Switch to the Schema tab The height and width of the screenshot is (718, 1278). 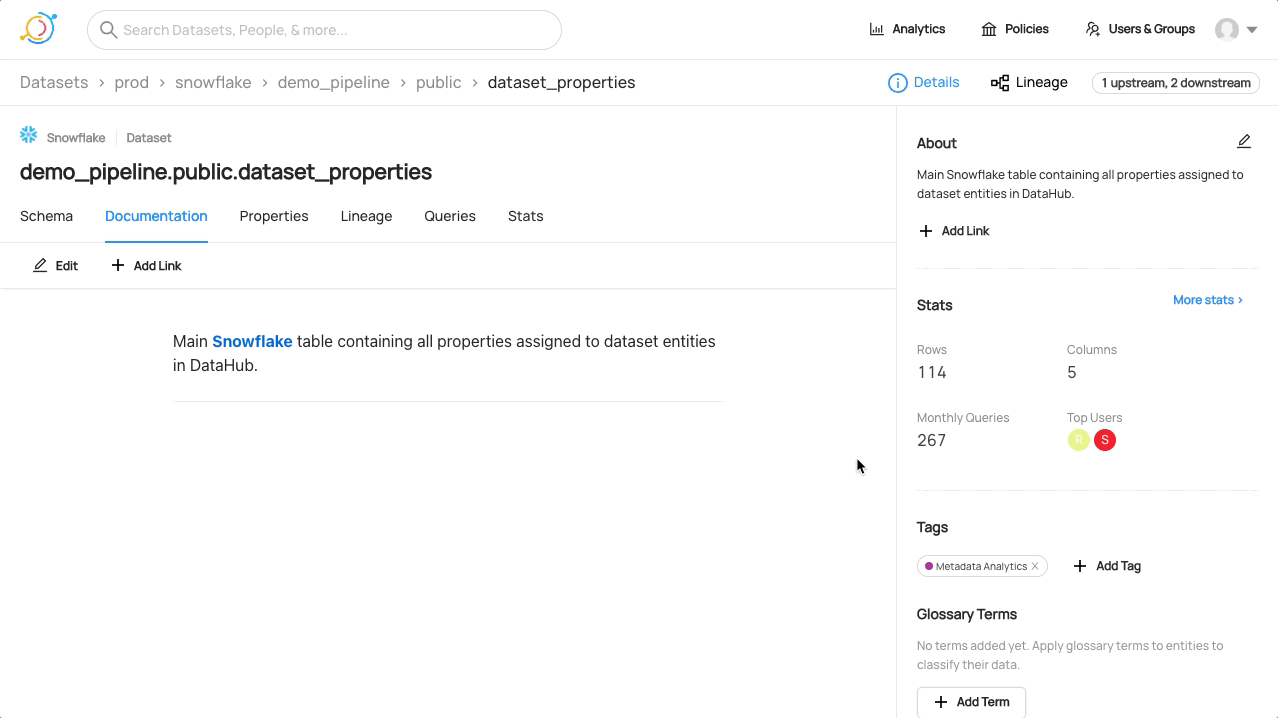click(46, 216)
